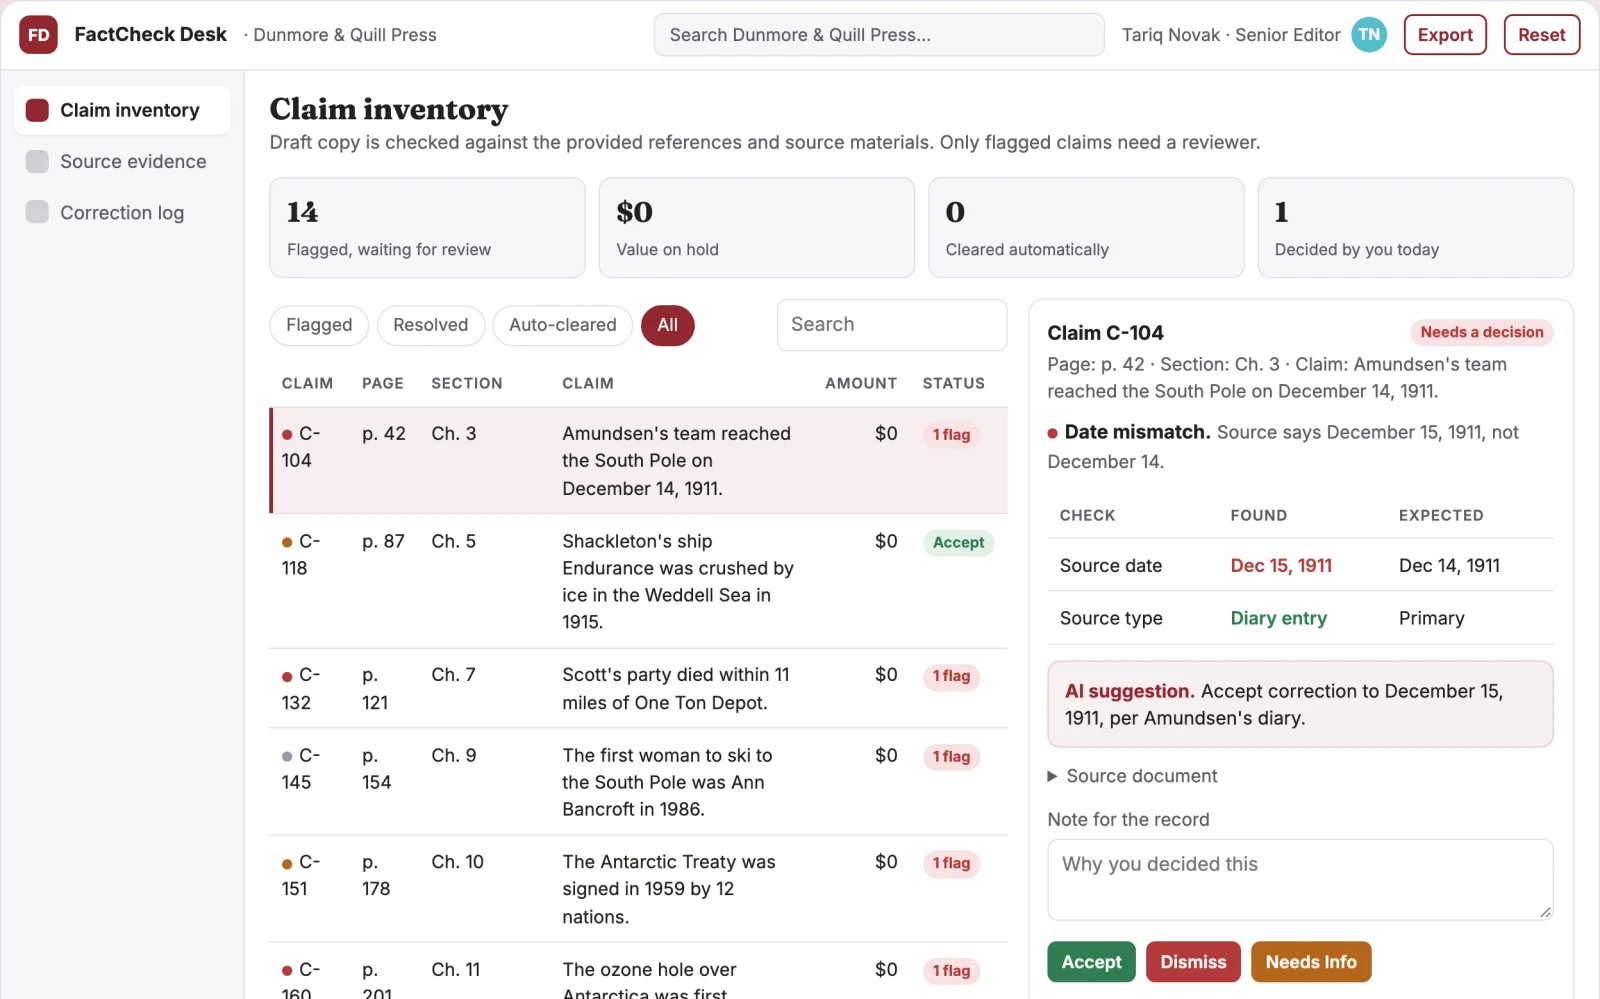Click the claim table Search field
Image resolution: width=1600 pixels, height=999 pixels.
coord(891,325)
